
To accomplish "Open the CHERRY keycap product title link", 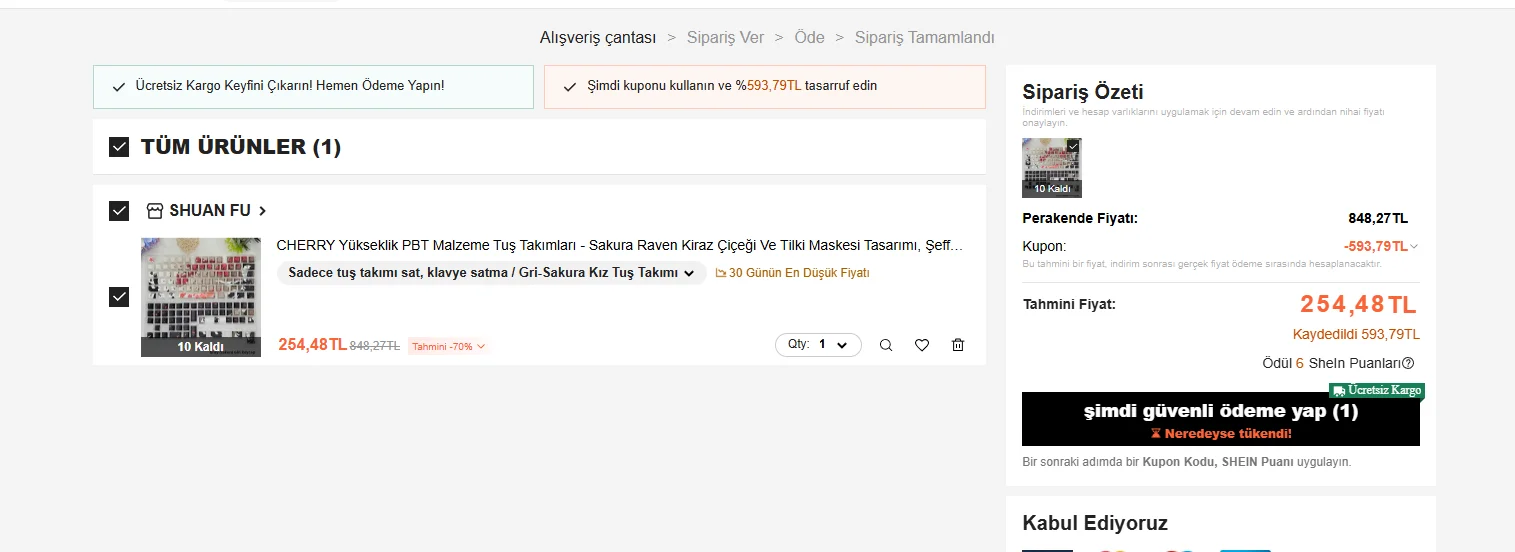I will click(620, 245).
